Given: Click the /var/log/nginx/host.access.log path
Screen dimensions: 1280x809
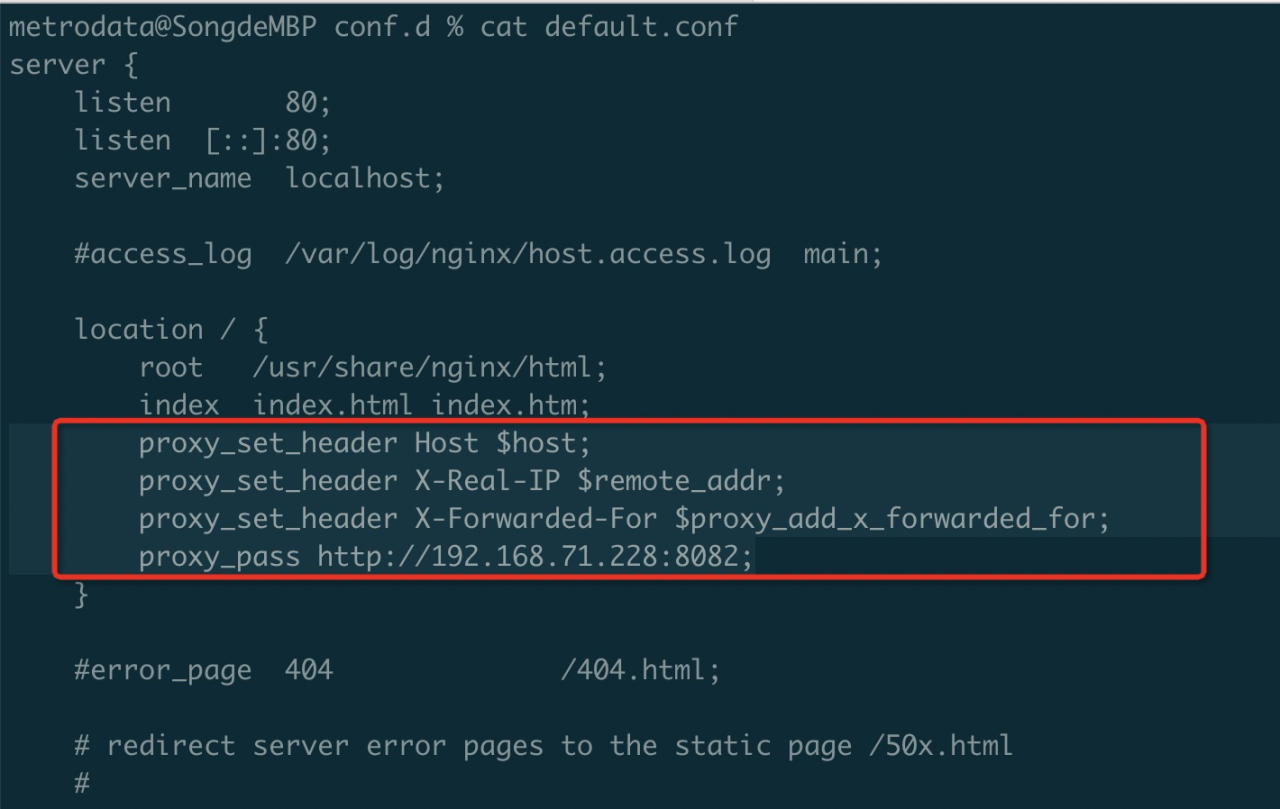Looking at the screenshot, I should click(527, 254).
